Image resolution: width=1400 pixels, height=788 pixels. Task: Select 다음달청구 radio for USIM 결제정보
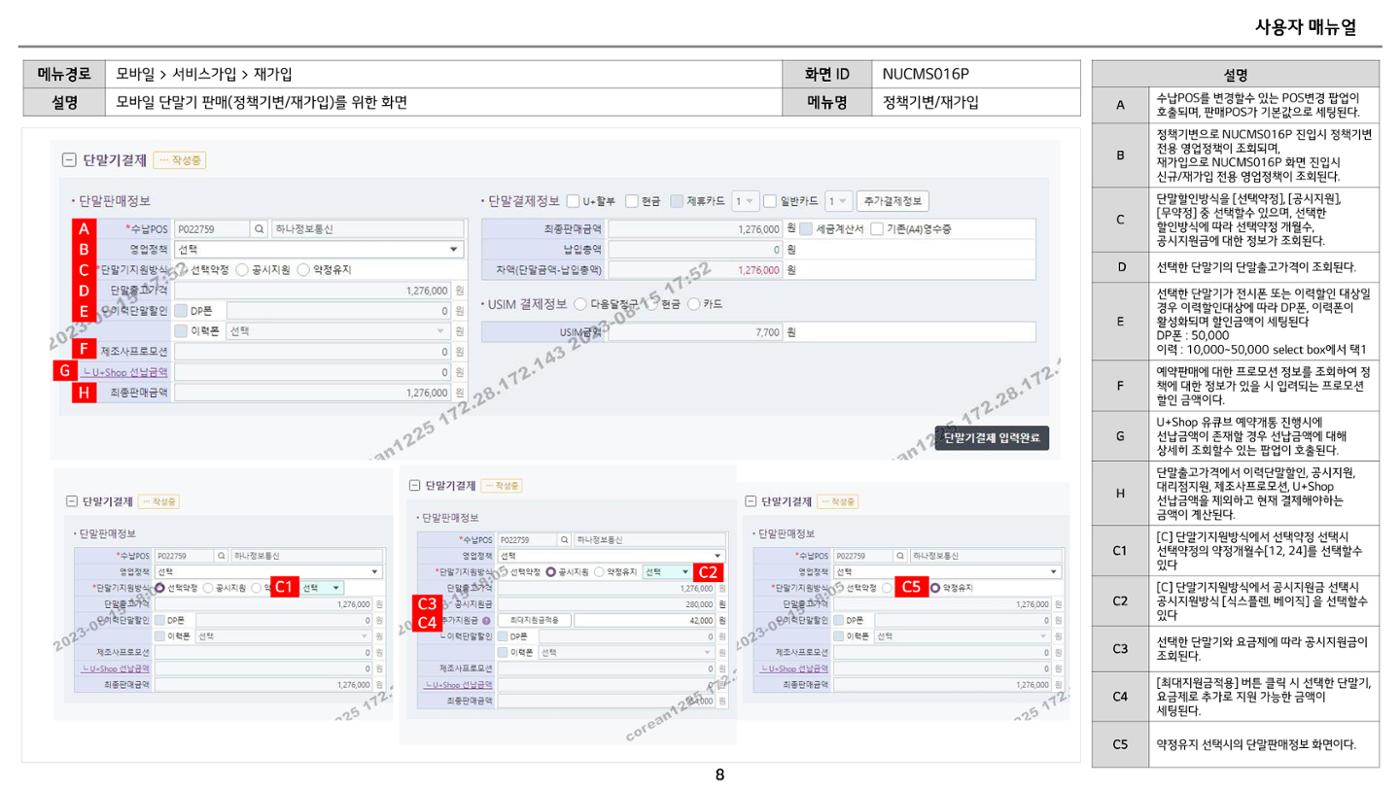click(581, 304)
